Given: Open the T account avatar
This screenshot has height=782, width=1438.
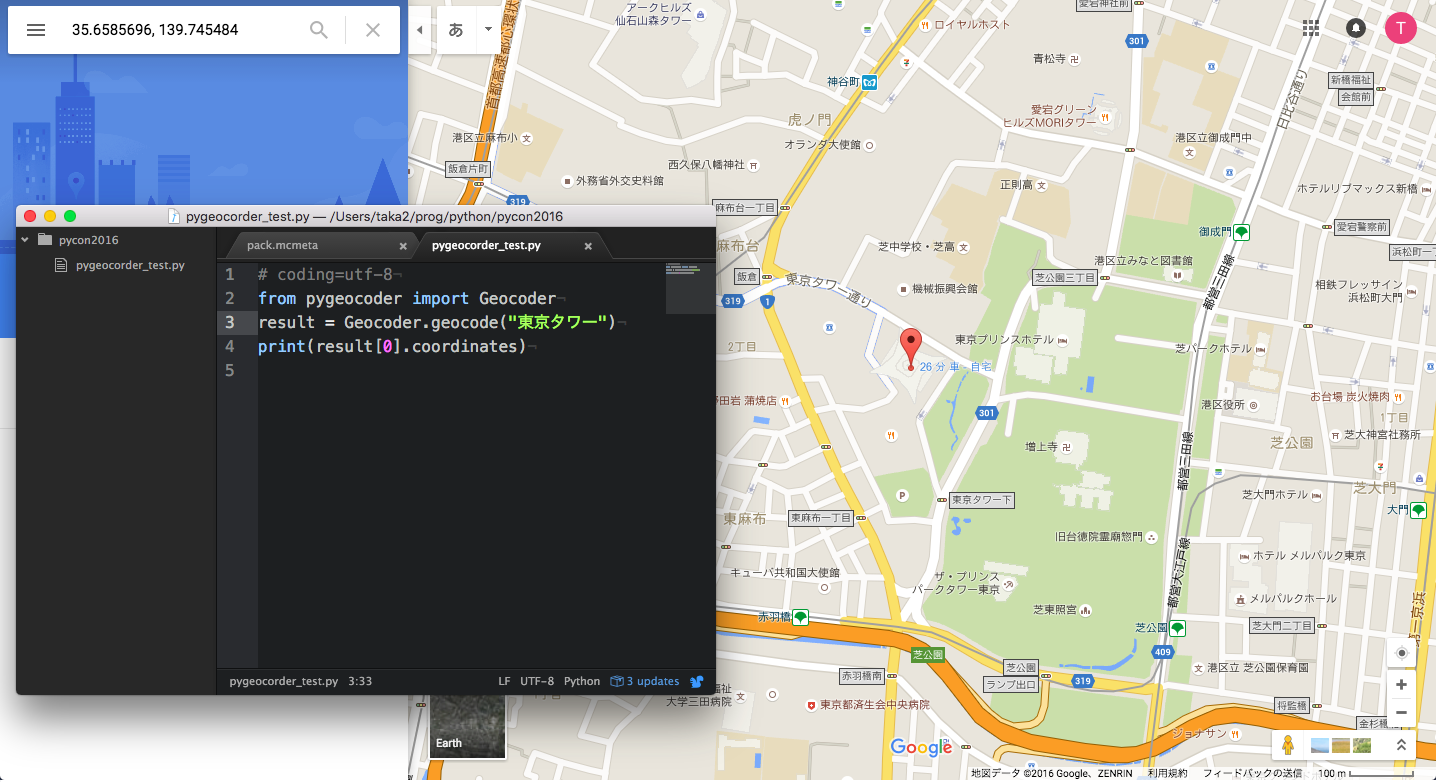Looking at the screenshot, I should click(x=1400, y=28).
